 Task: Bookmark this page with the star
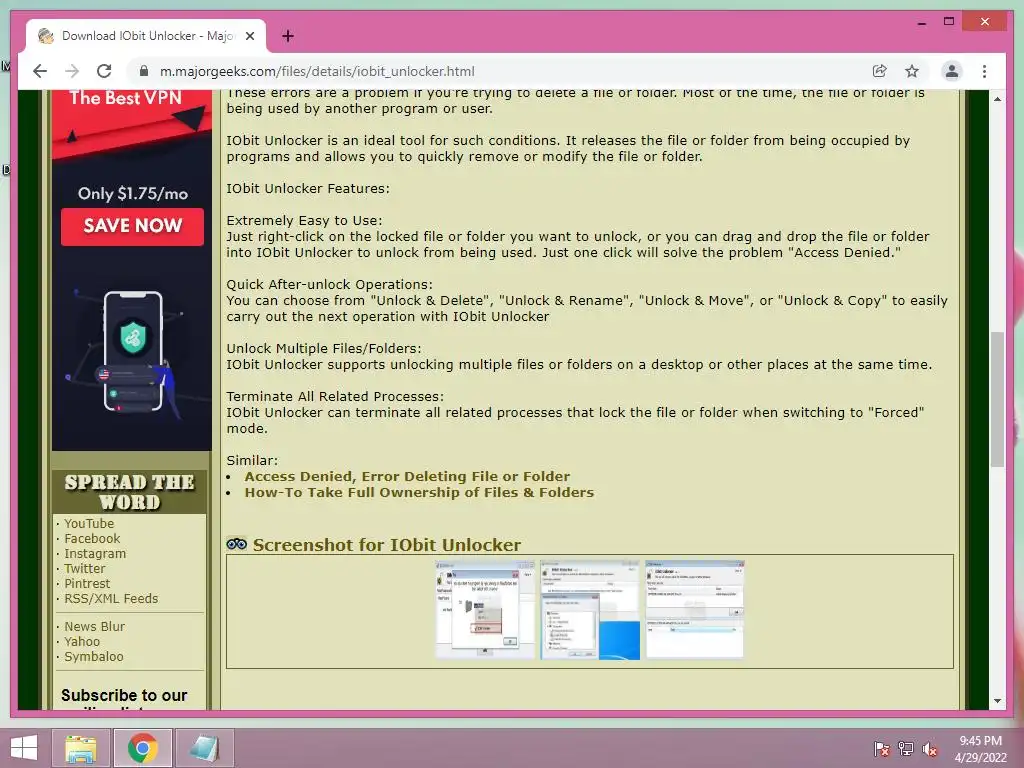click(x=912, y=71)
